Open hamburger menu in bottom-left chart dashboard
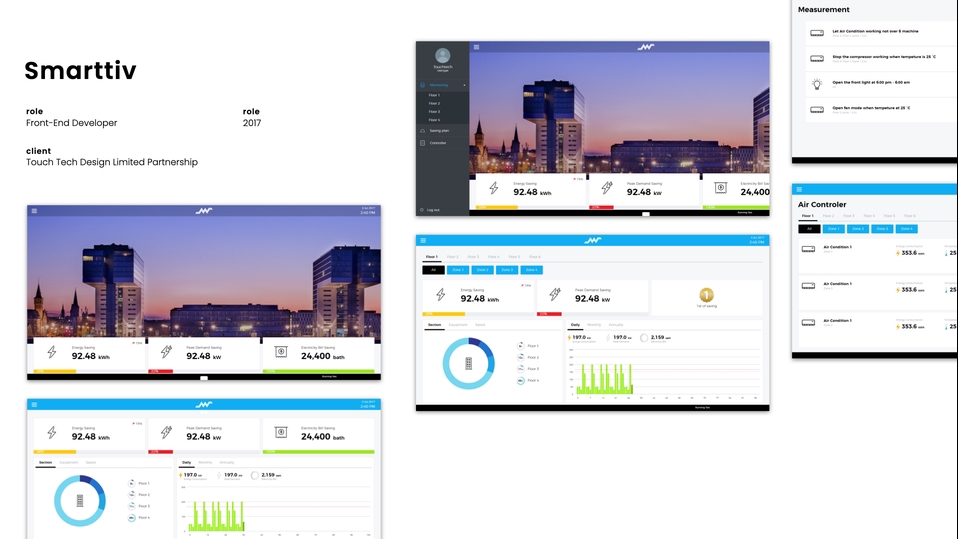The image size is (958, 539). click(x=34, y=405)
